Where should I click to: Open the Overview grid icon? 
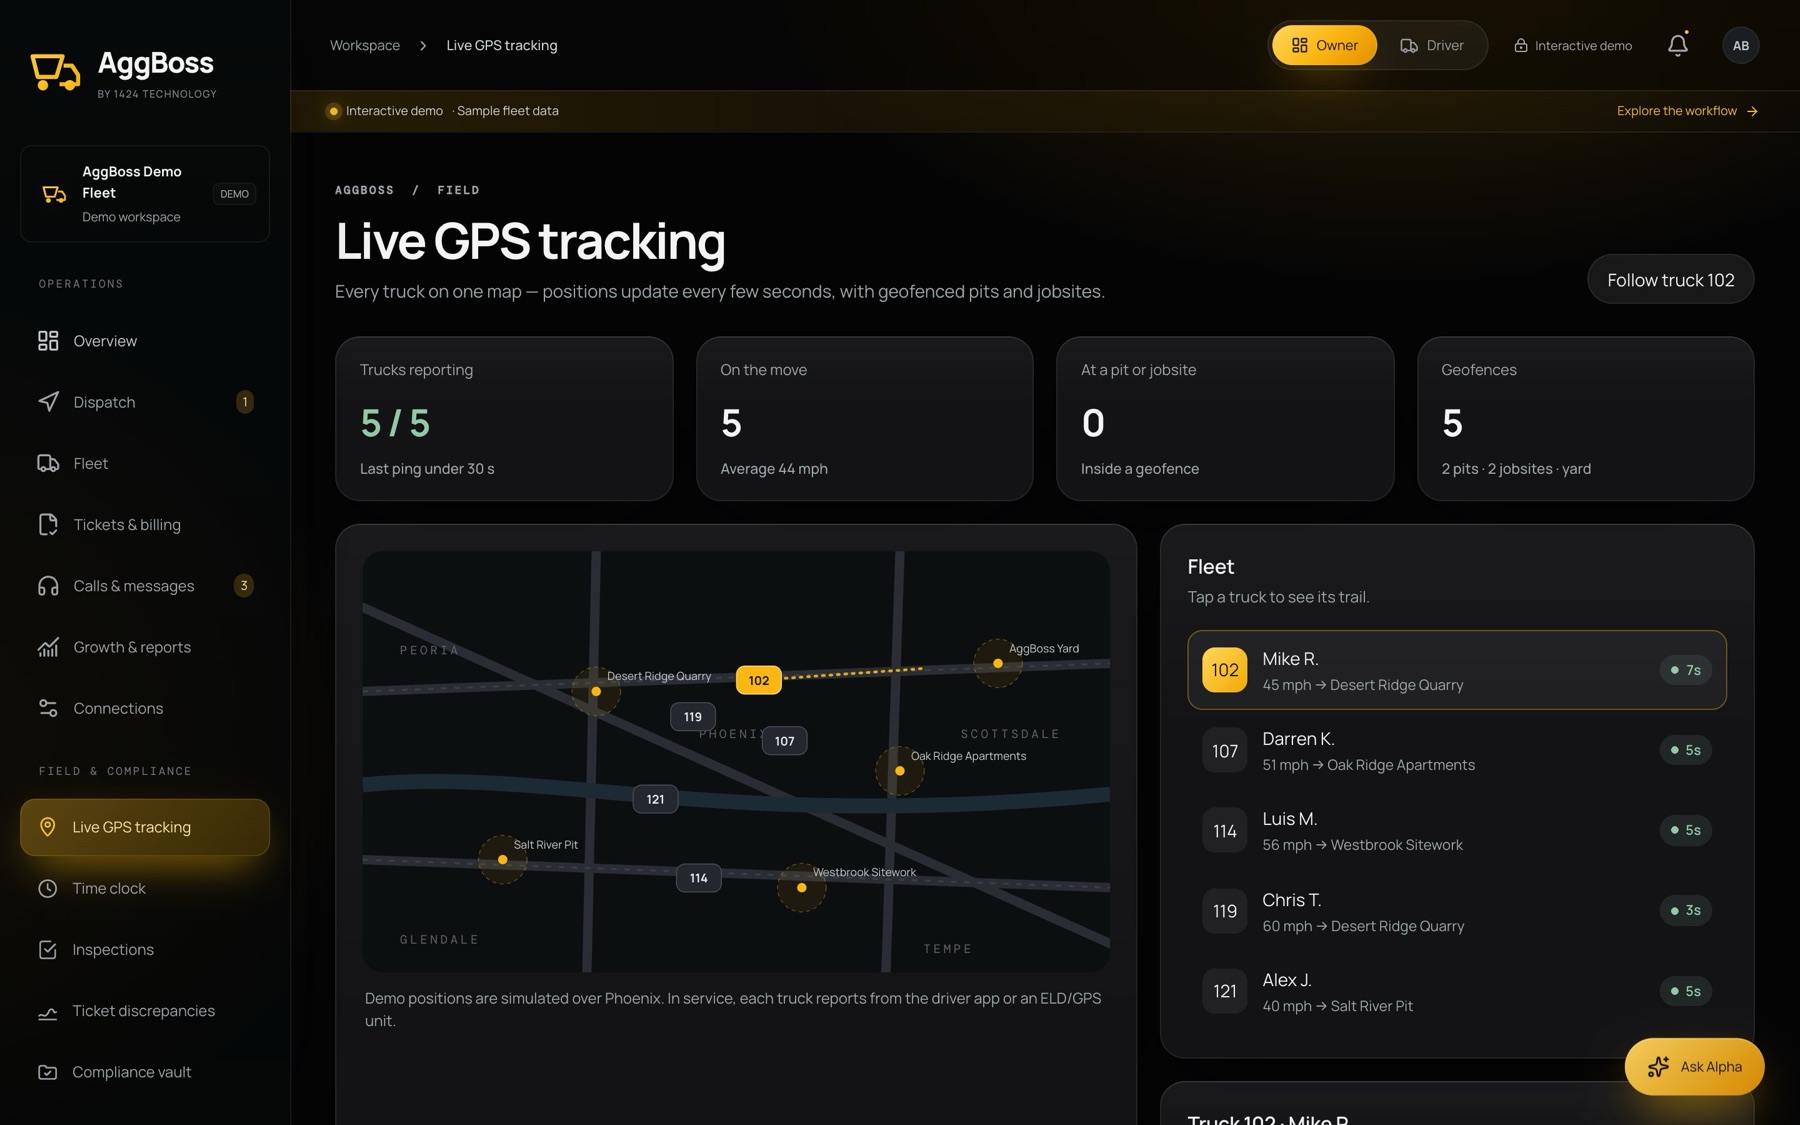[x=48, y=341]
